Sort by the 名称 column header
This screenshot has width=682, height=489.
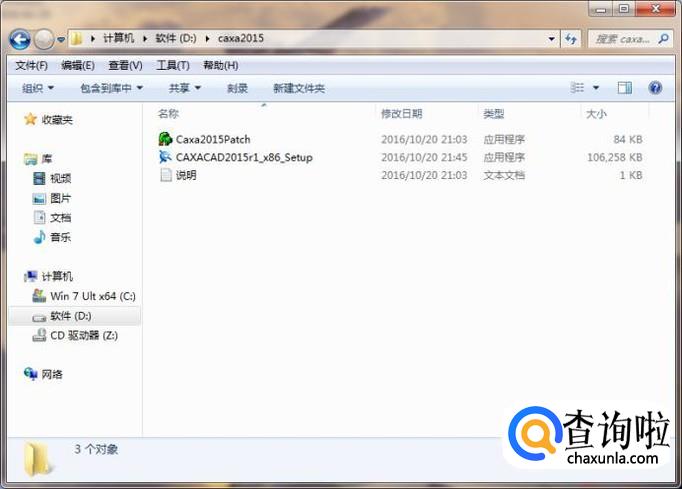point(169,114)
